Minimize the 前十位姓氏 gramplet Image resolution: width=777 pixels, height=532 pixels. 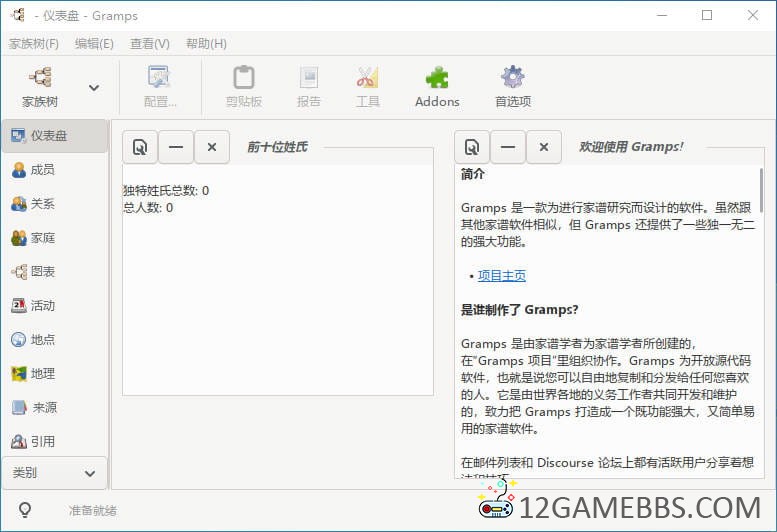click(x=176, y=147)
